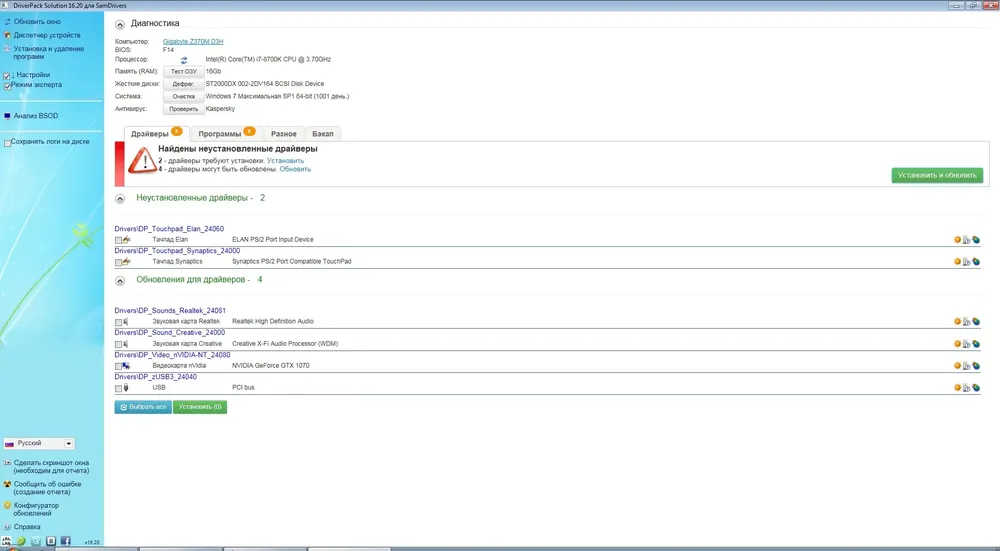This screenshot has height=551, width=1000.
Task: Click the globe icon in PCI bus row
Action: click(x=976, y=387)
